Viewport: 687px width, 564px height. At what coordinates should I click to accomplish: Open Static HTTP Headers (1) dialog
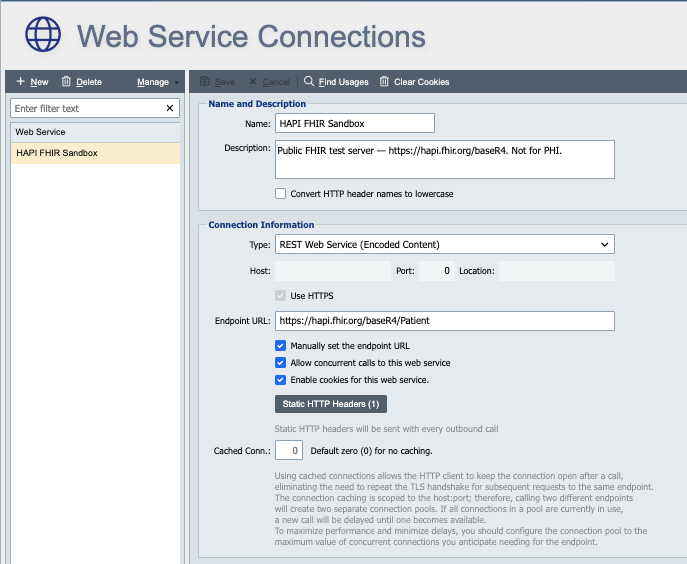point(331,404)
